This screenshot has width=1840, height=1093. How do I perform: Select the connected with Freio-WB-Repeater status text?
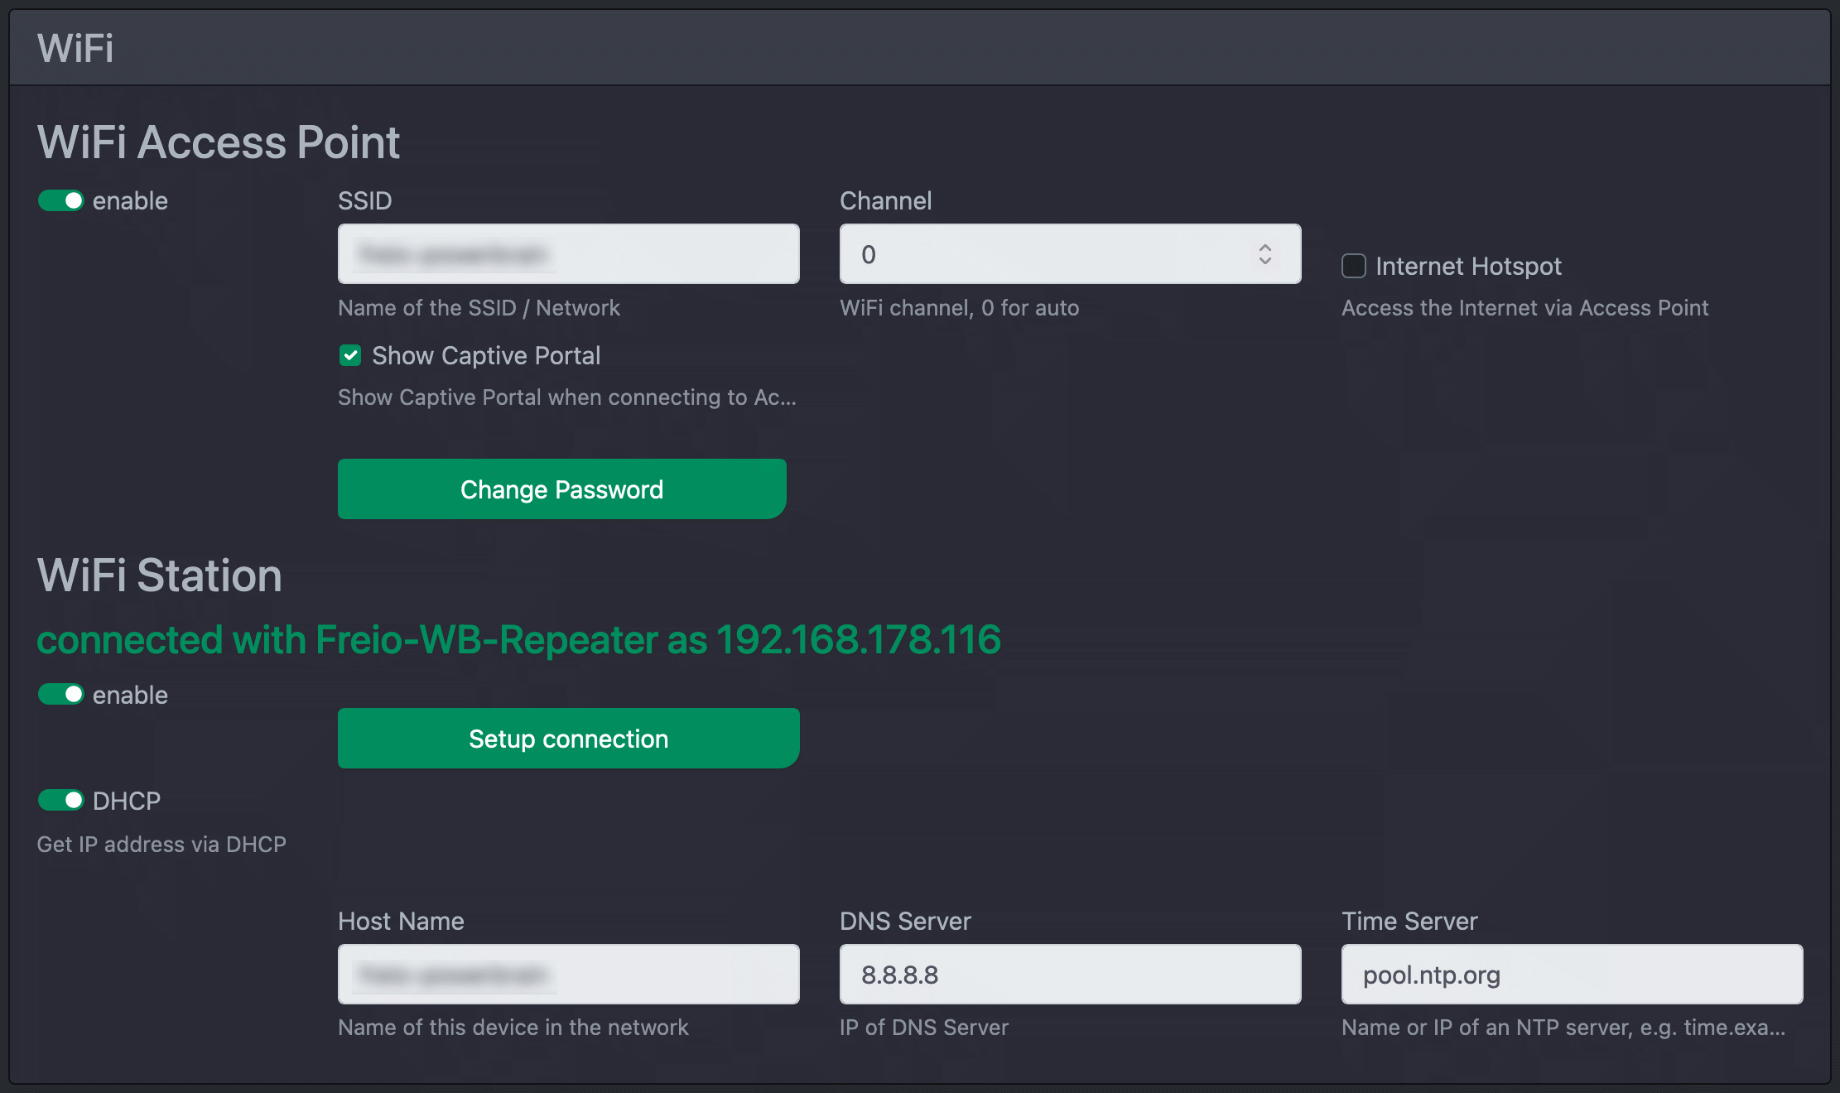tap(518, 640)
